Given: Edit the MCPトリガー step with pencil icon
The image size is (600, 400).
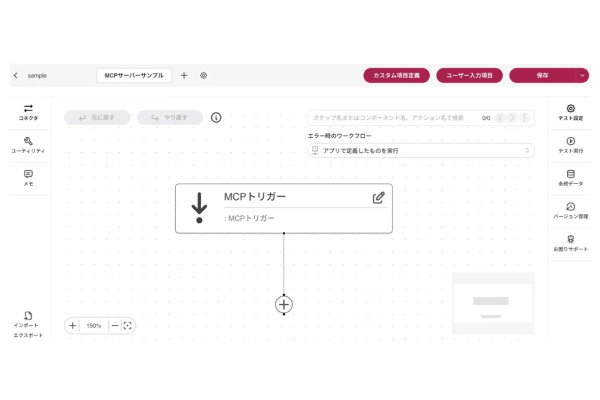Looking at the screenshot, I should click(x=378, y=197).
